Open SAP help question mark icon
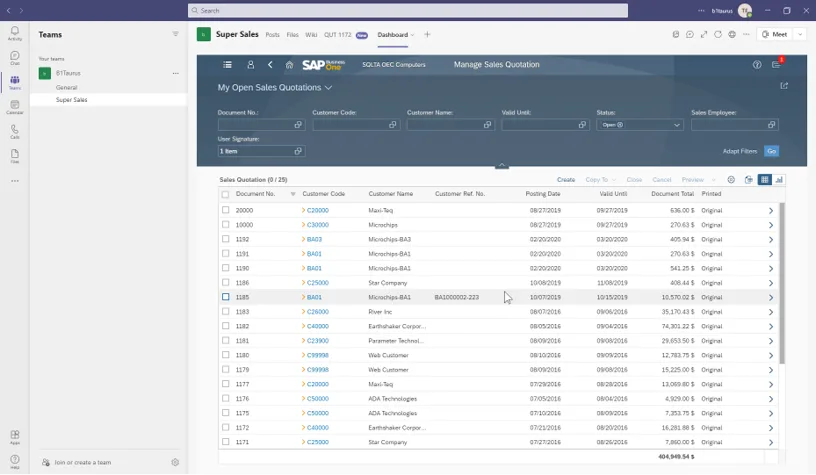The width and height of the screenshot is (816, 475). 757,65
